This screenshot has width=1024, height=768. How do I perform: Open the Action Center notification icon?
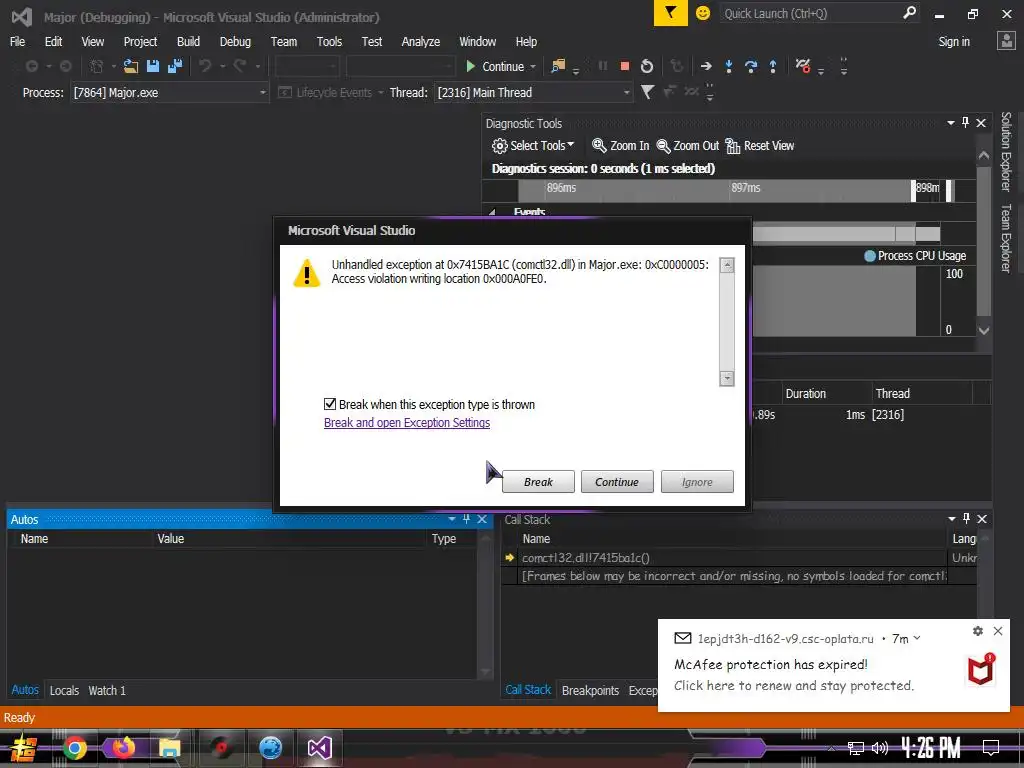tap(991, 747)
